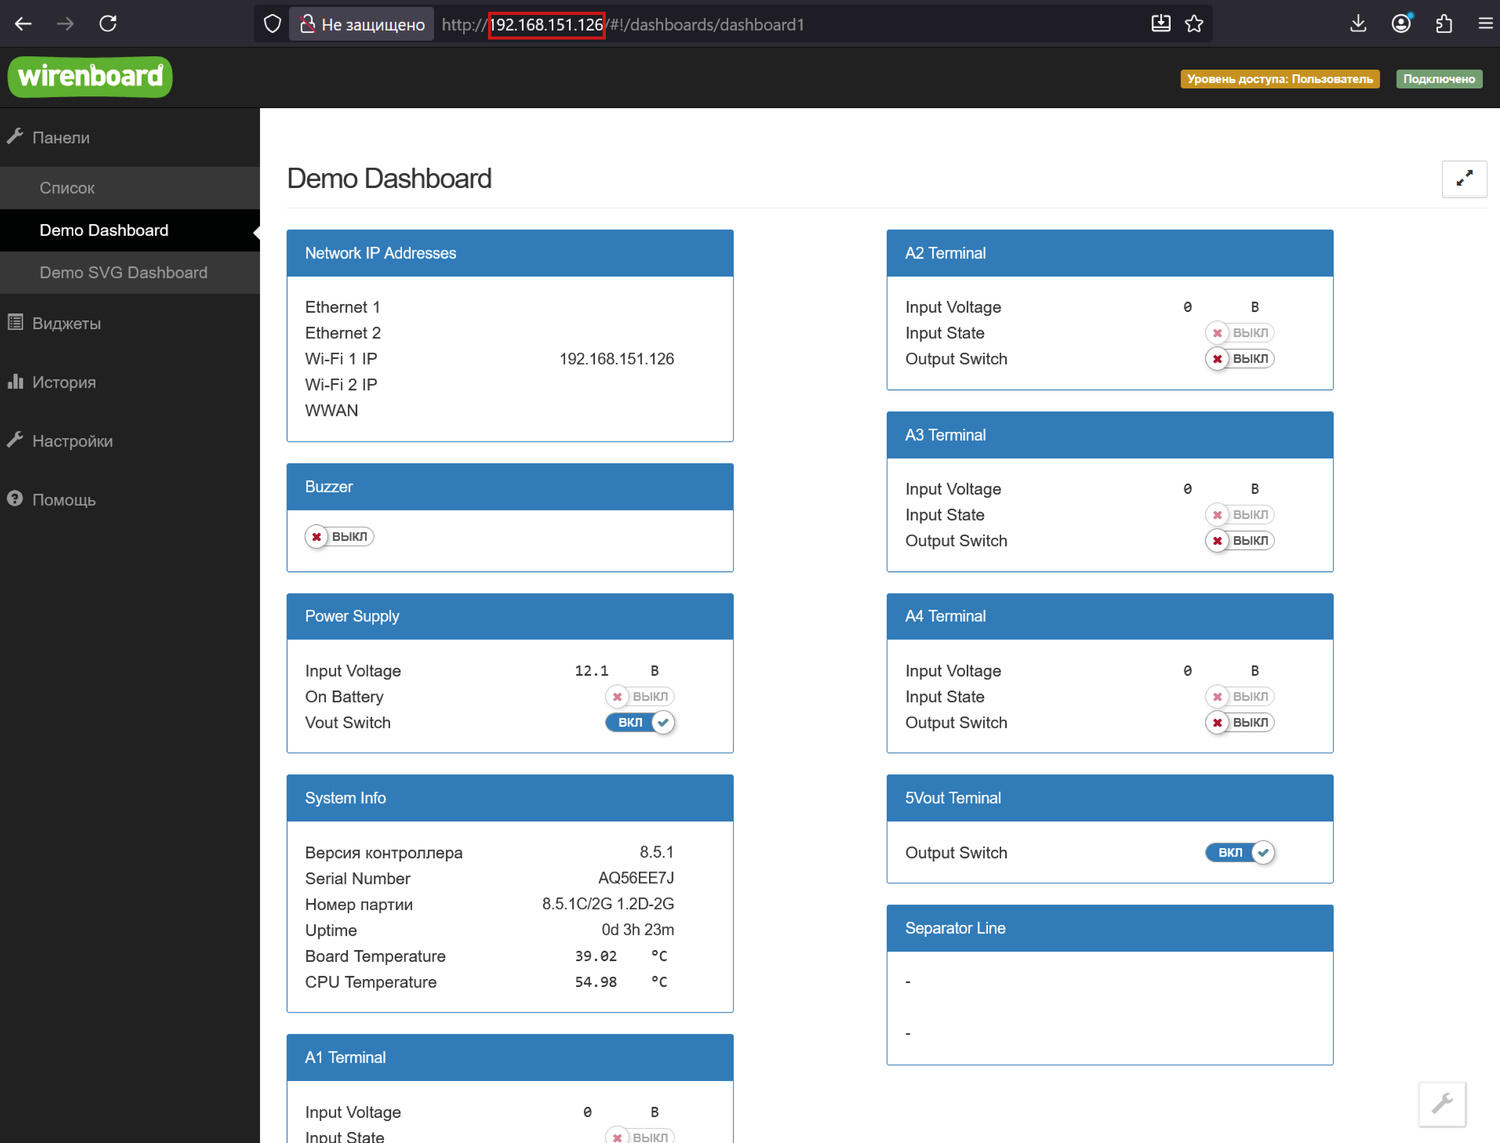Click the browser account profile icon
1500x1143 pixels.
[x=1401, y=24]
